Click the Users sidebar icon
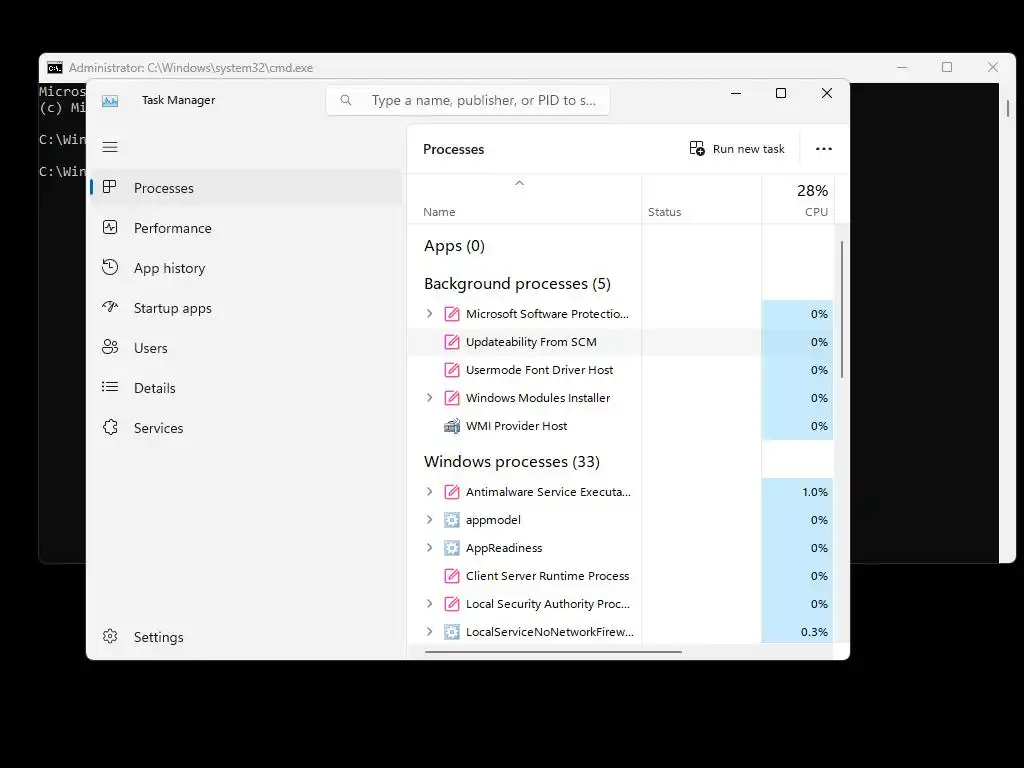The width and height of the screenshot is (1024, 768). [110, 347]
